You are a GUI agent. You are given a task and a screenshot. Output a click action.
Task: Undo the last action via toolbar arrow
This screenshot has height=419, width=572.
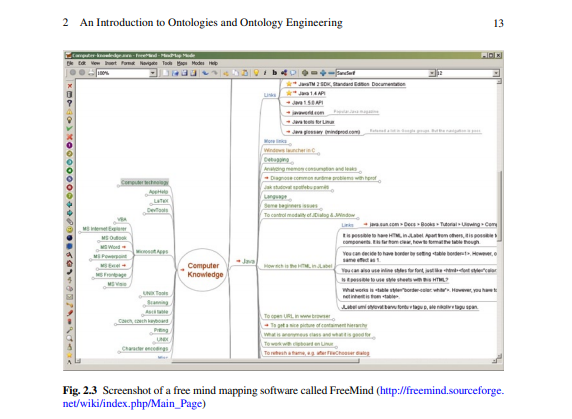(x=205, y=73)
